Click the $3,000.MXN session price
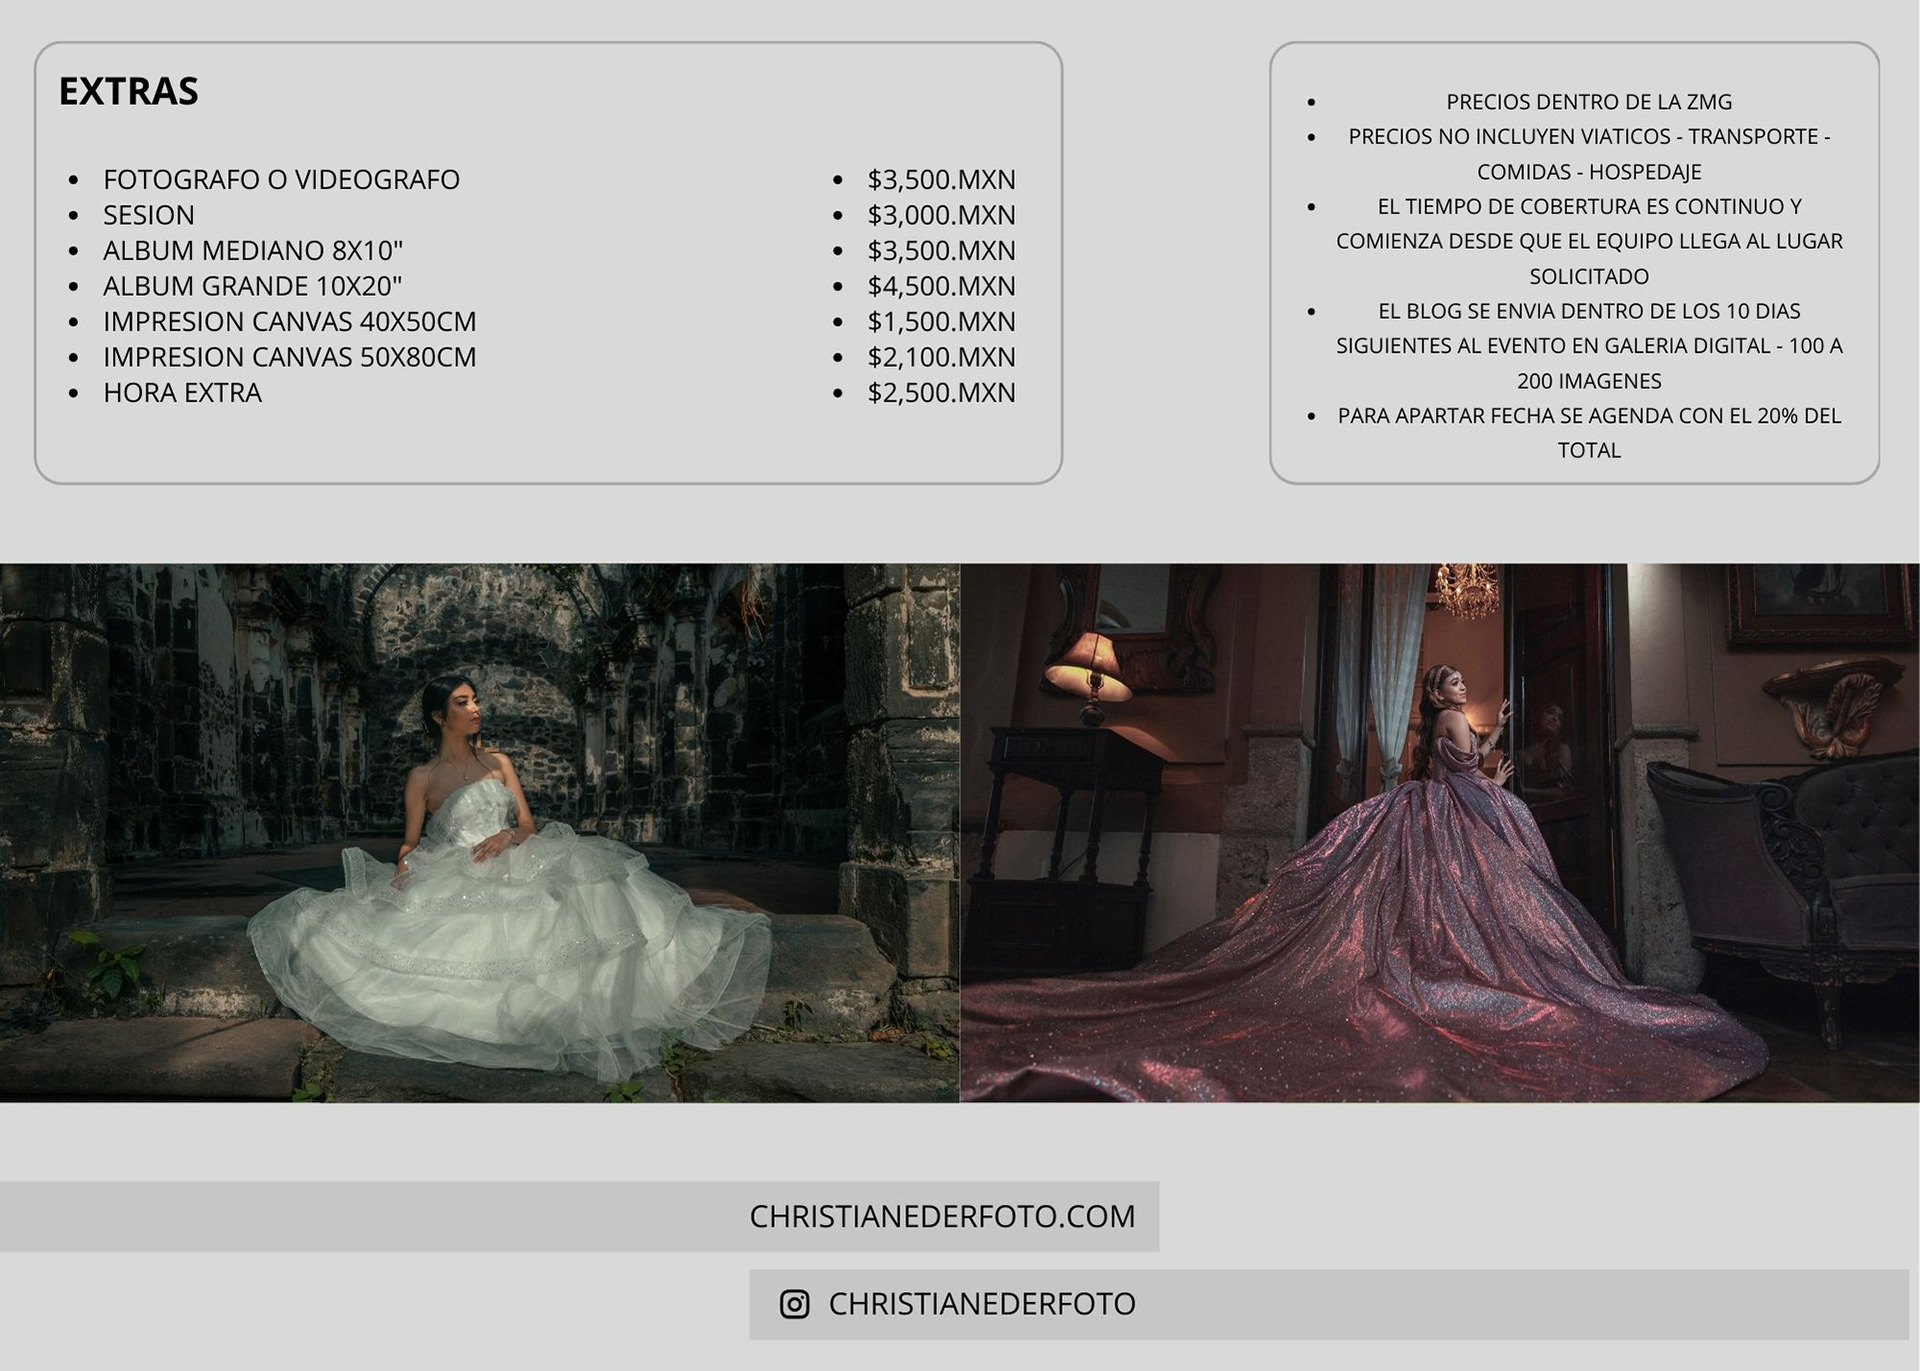Viewport: 1920px width, 1371px height. 940,215
